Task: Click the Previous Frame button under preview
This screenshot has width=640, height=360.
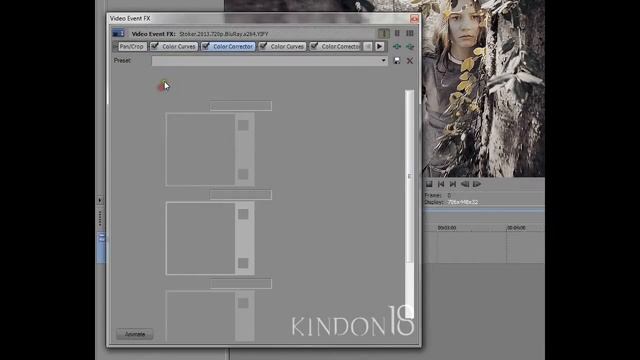Action: click(465, 184)
